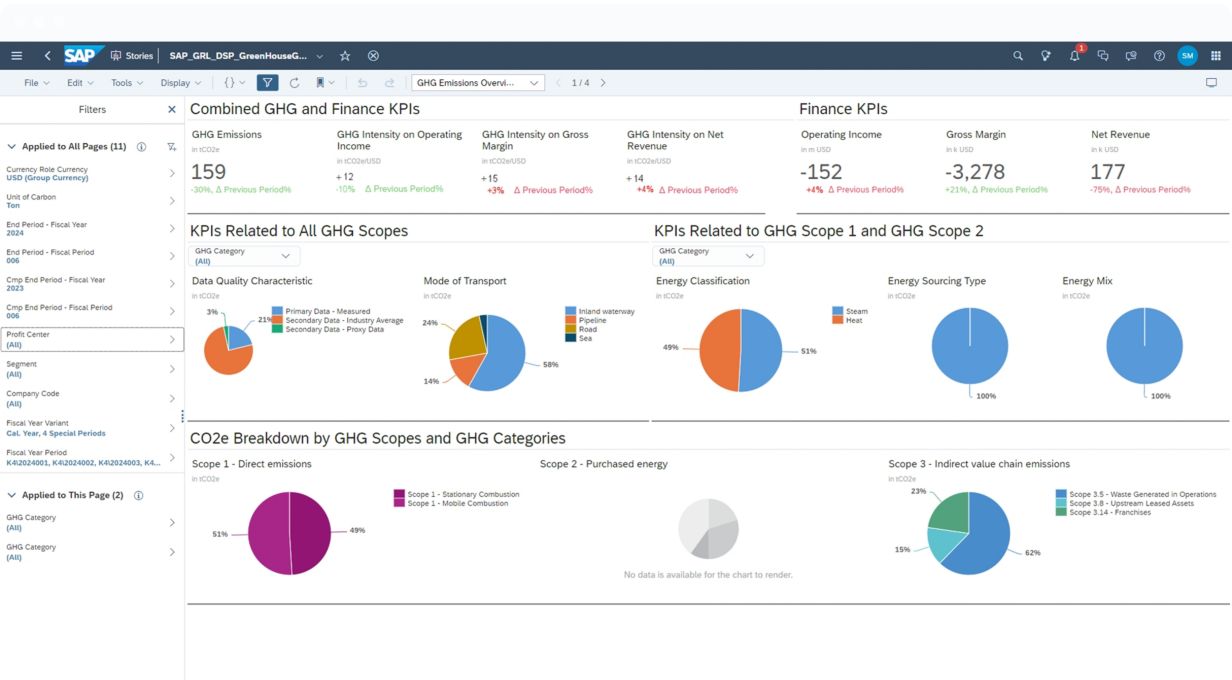Screen dimensions: 1232x680
Task: Open the Tools menu
Action: coord(126,83)
